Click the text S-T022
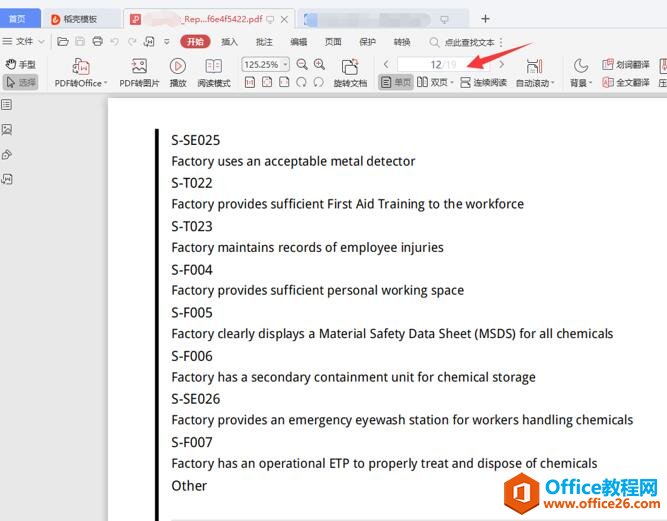The image size is (667, 521). coord(191,183)
